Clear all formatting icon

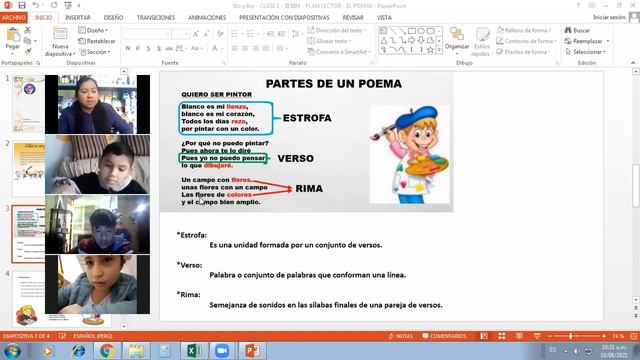click(220, 34)
